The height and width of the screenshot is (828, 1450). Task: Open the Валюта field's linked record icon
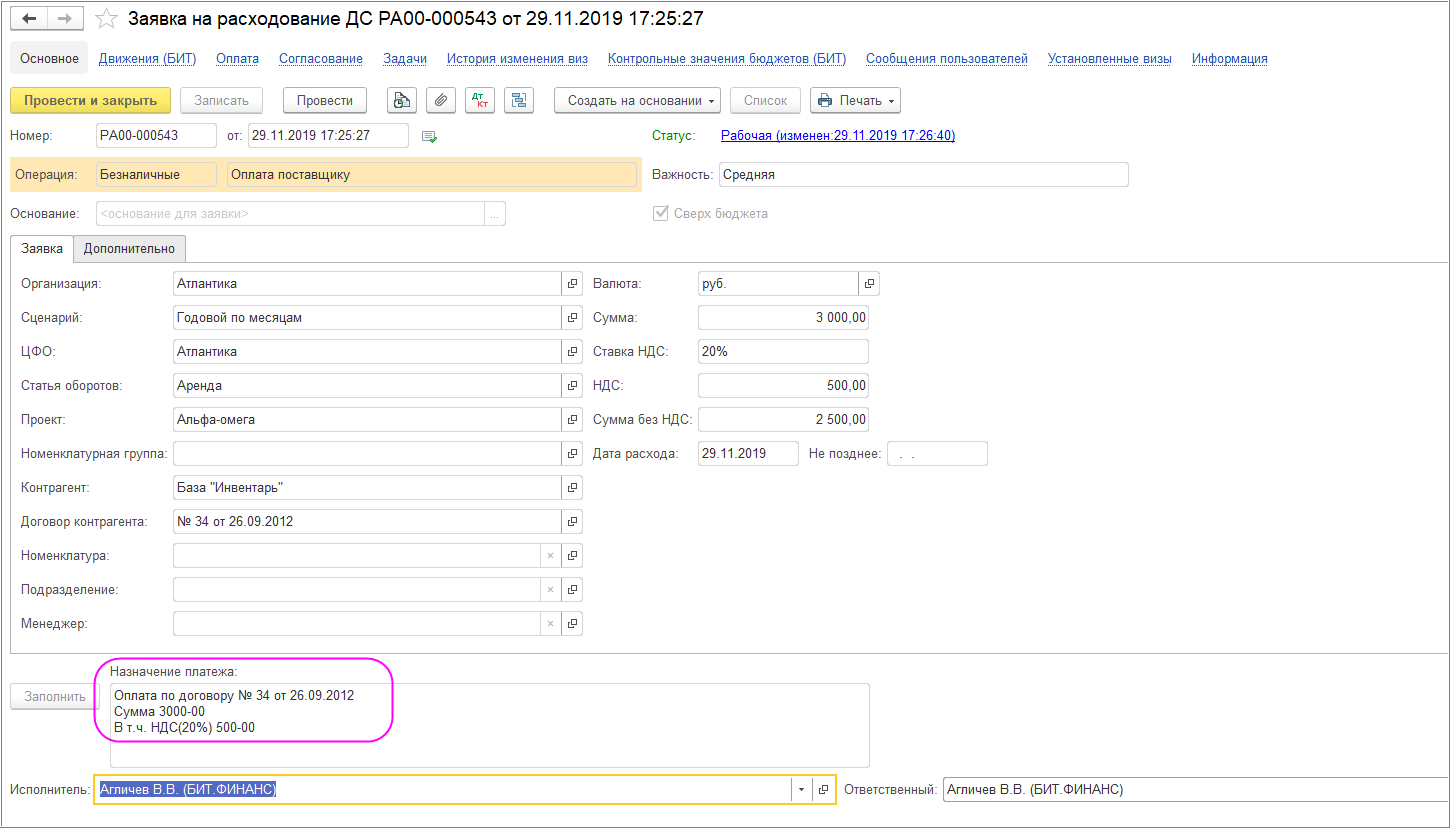(869, 284)
